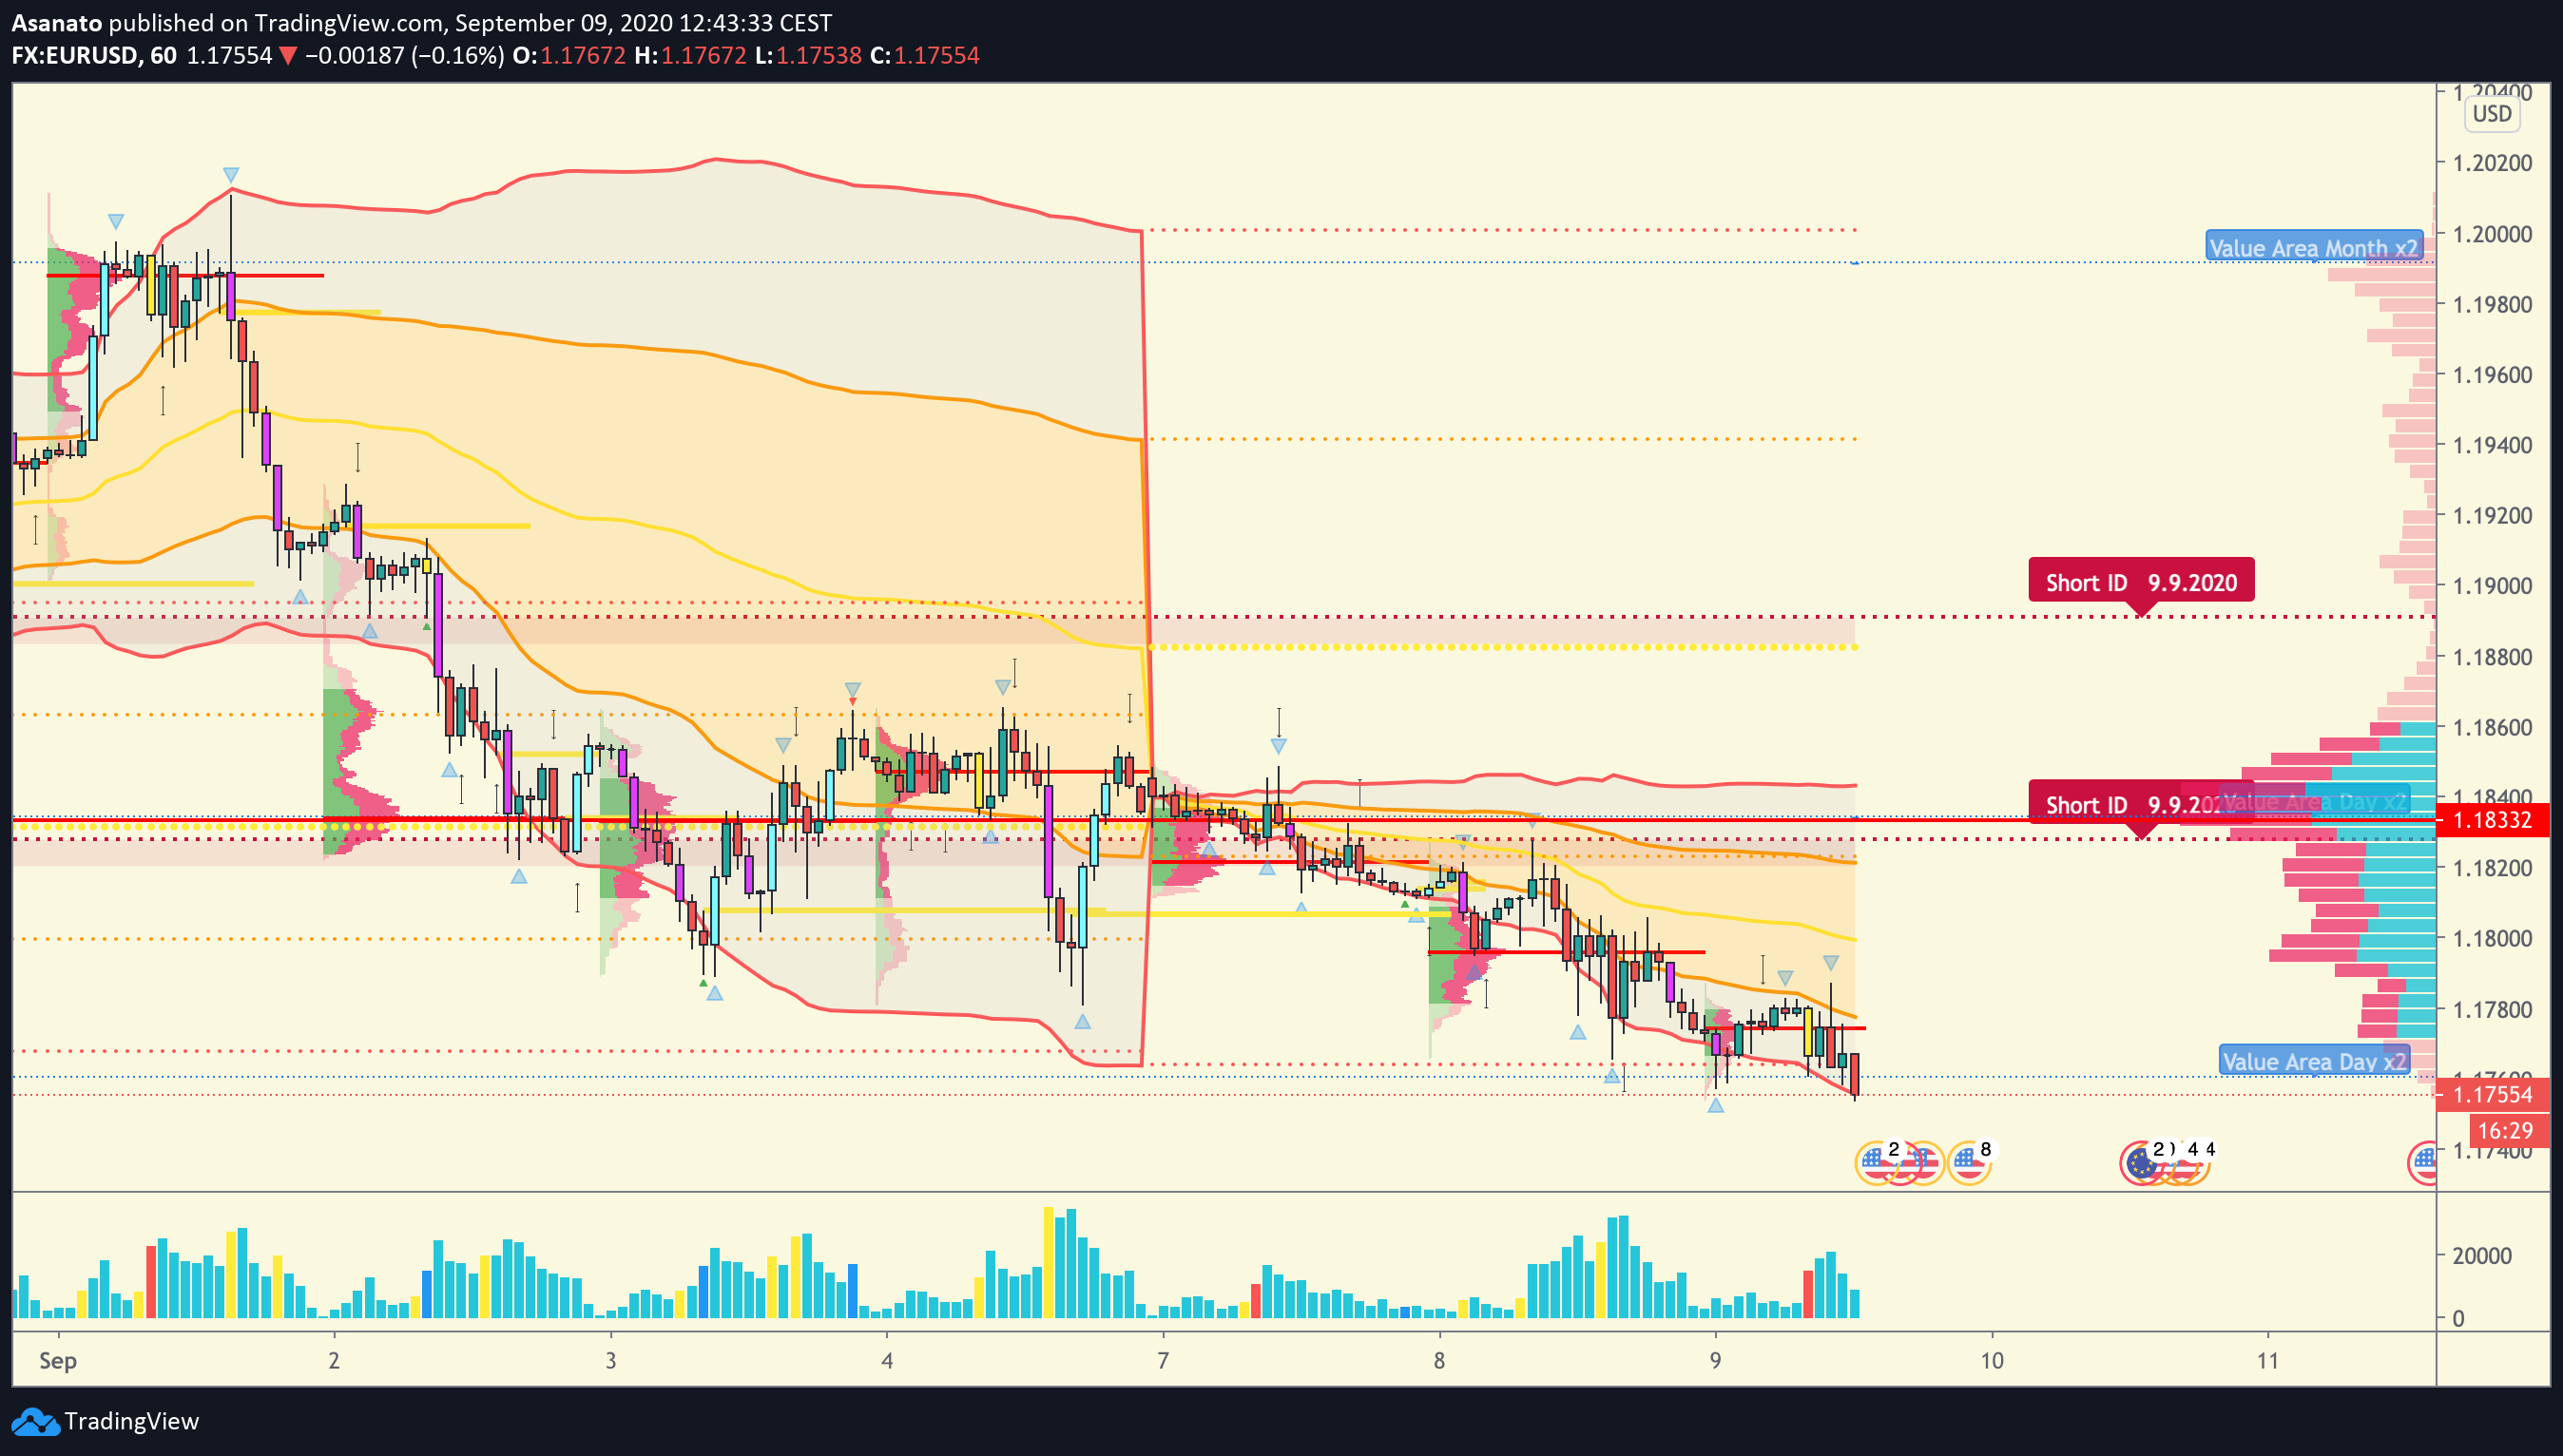Click the '8' date label on time axis
The width and height of the screenshot is (2563, 1456).
point(1439,1361)
